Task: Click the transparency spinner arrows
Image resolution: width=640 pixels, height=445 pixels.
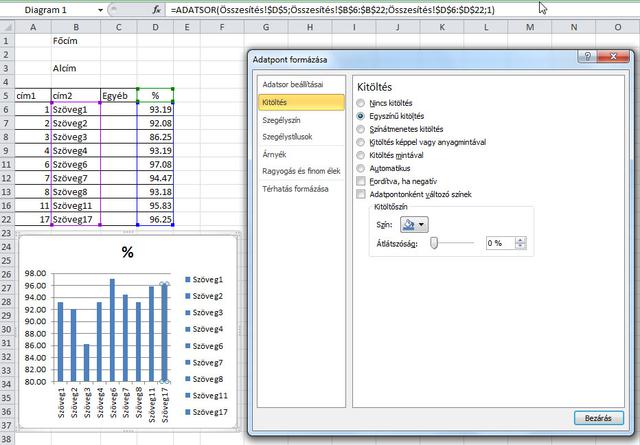Action: tap(520, 243)
